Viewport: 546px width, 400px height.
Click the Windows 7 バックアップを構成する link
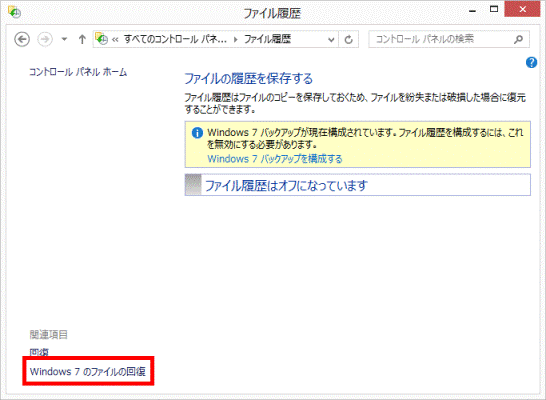coord(275,159)
